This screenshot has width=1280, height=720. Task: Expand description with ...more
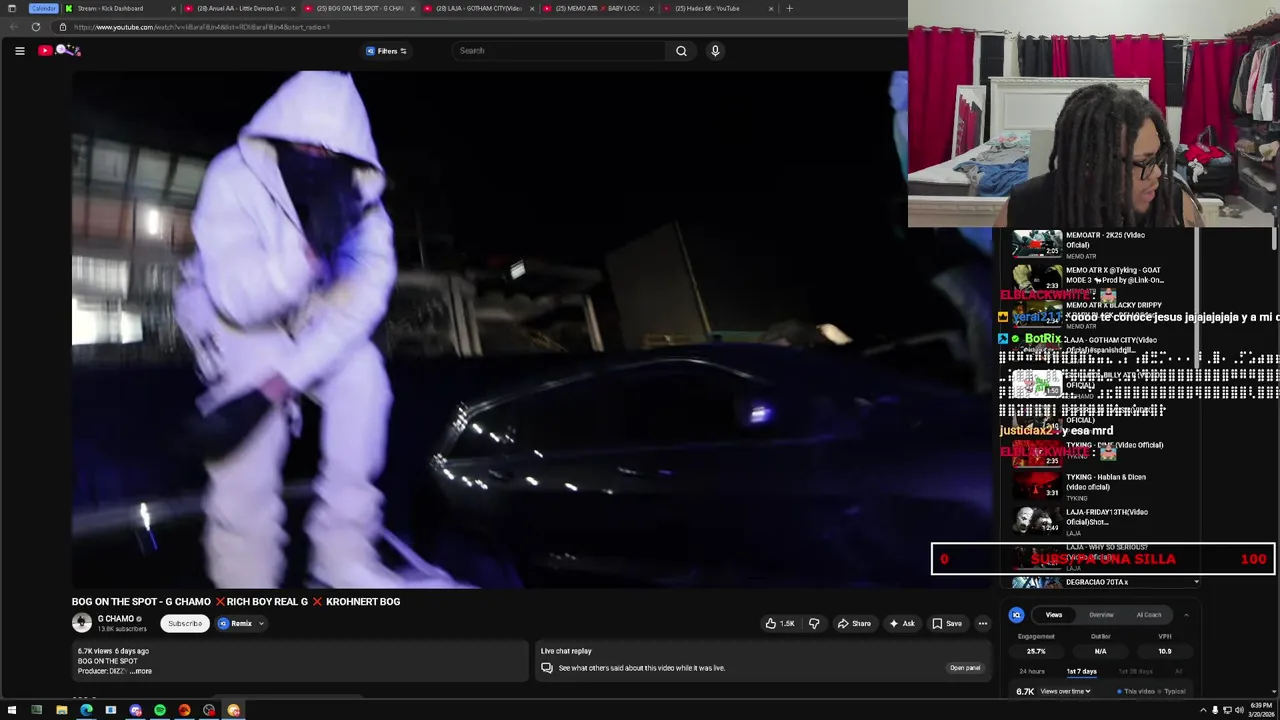click(x=140, y=671)
